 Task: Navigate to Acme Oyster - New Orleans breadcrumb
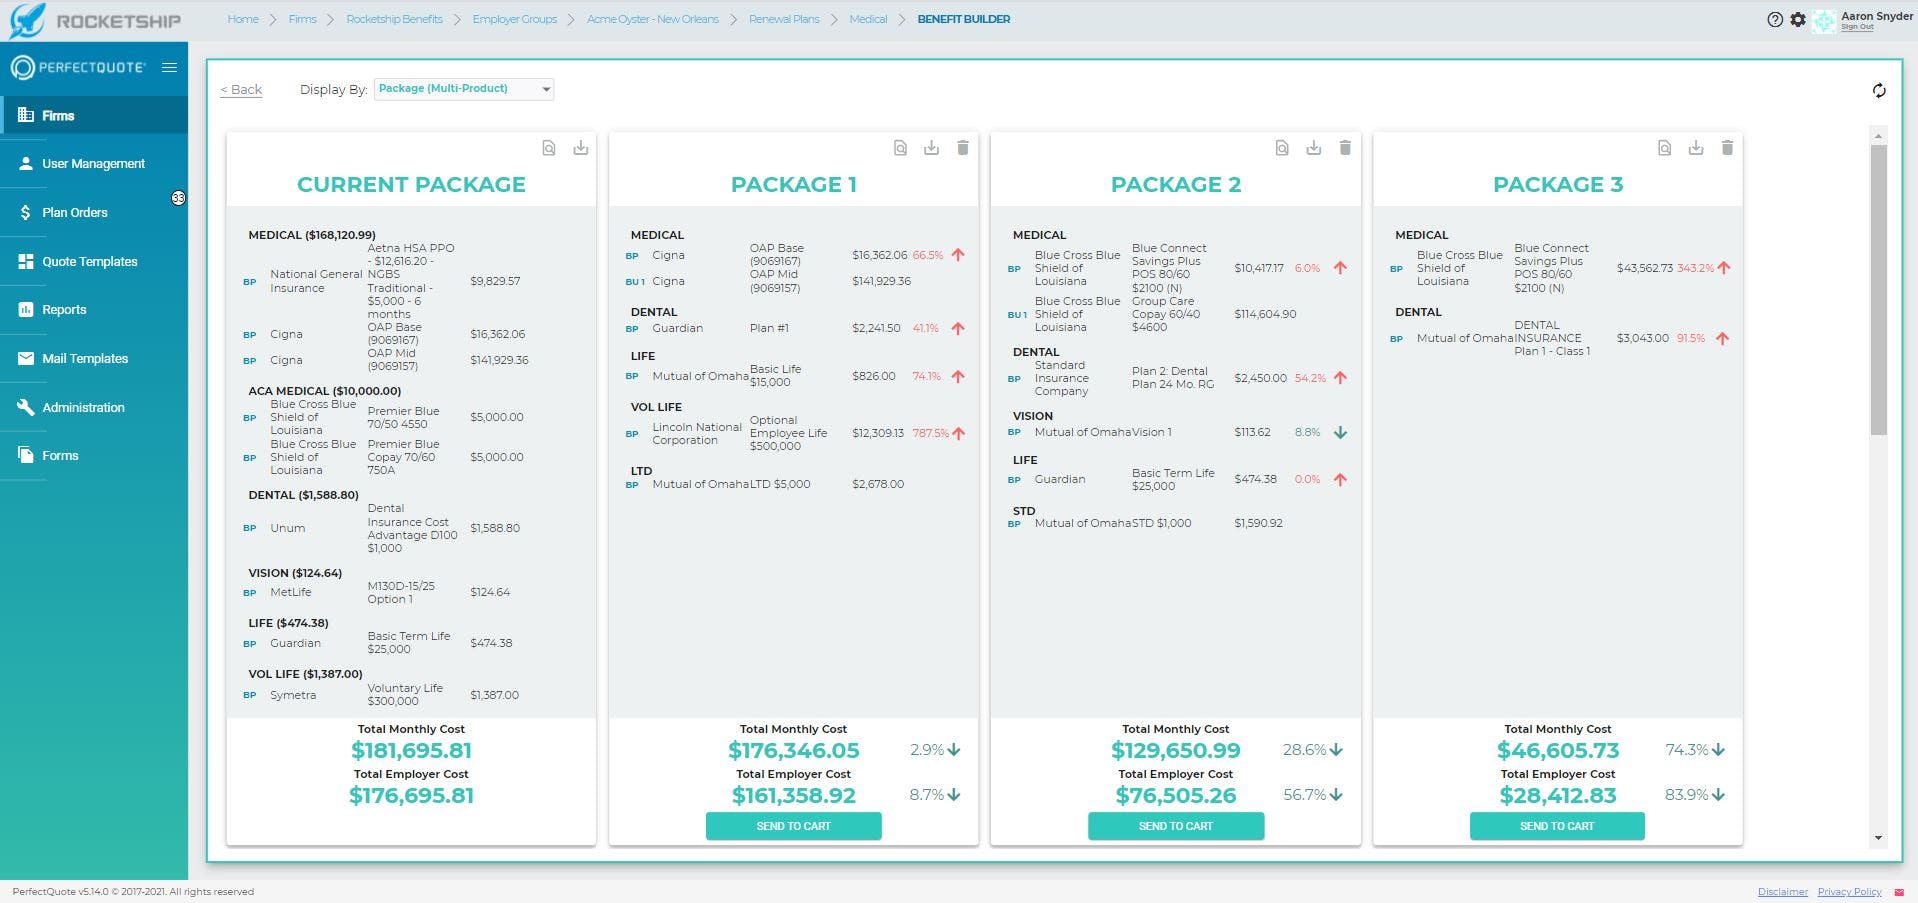653,19
